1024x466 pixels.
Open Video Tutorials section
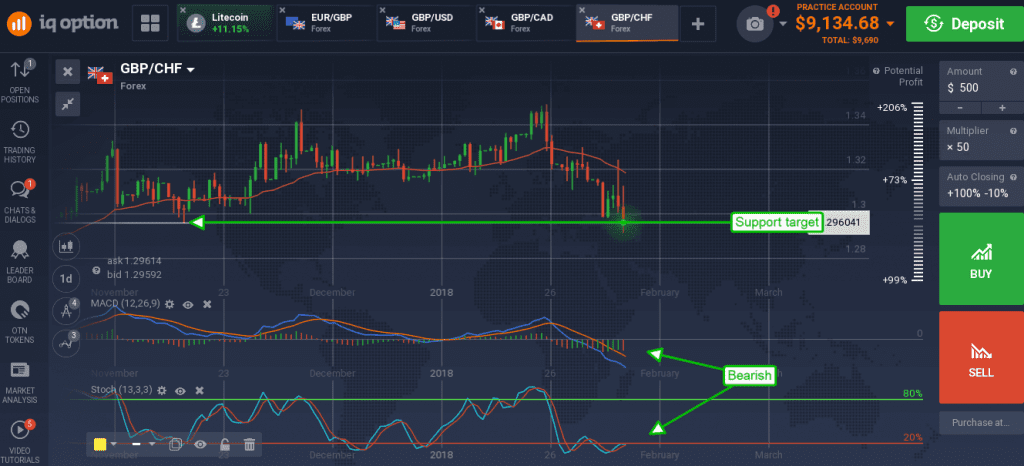pos(20,440)
